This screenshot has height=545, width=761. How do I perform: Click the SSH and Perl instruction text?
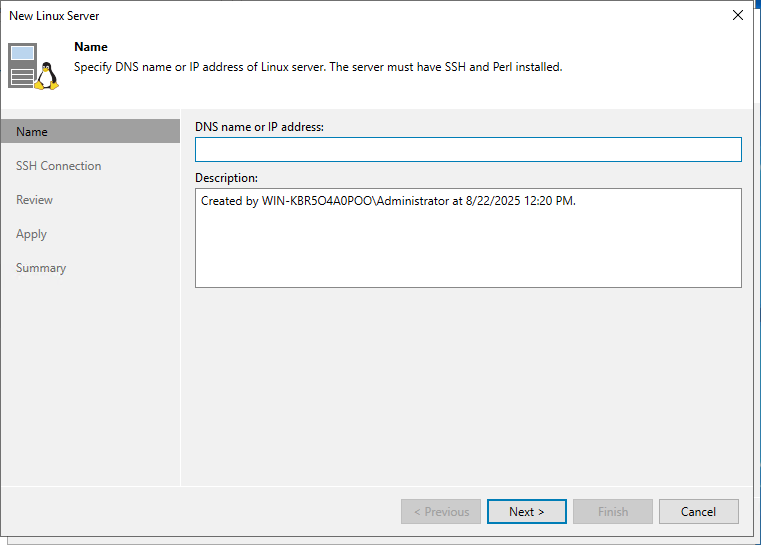coord(318,67)
